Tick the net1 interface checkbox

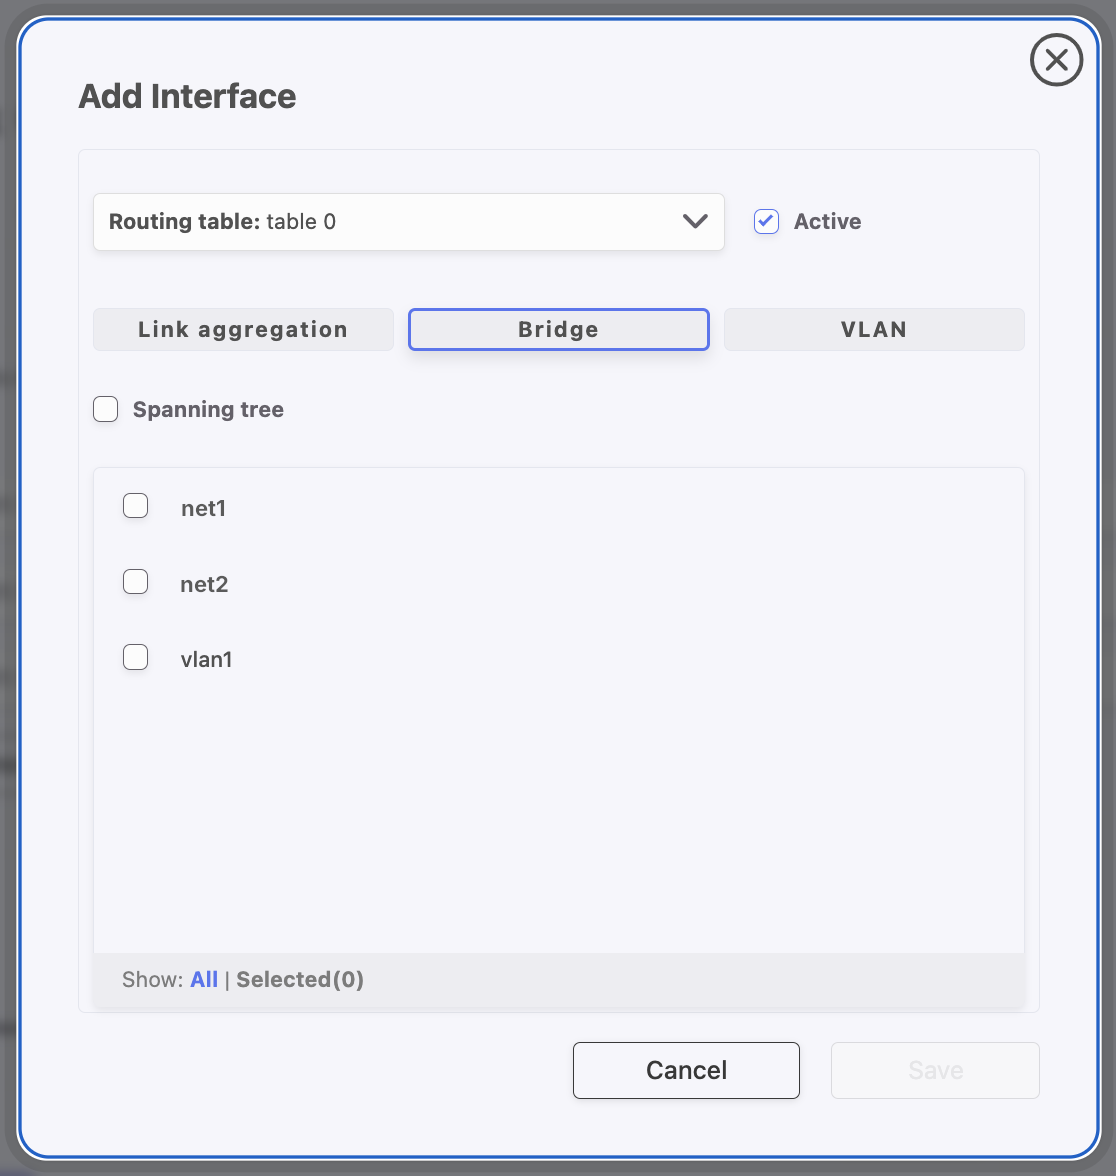pos(136,506)
